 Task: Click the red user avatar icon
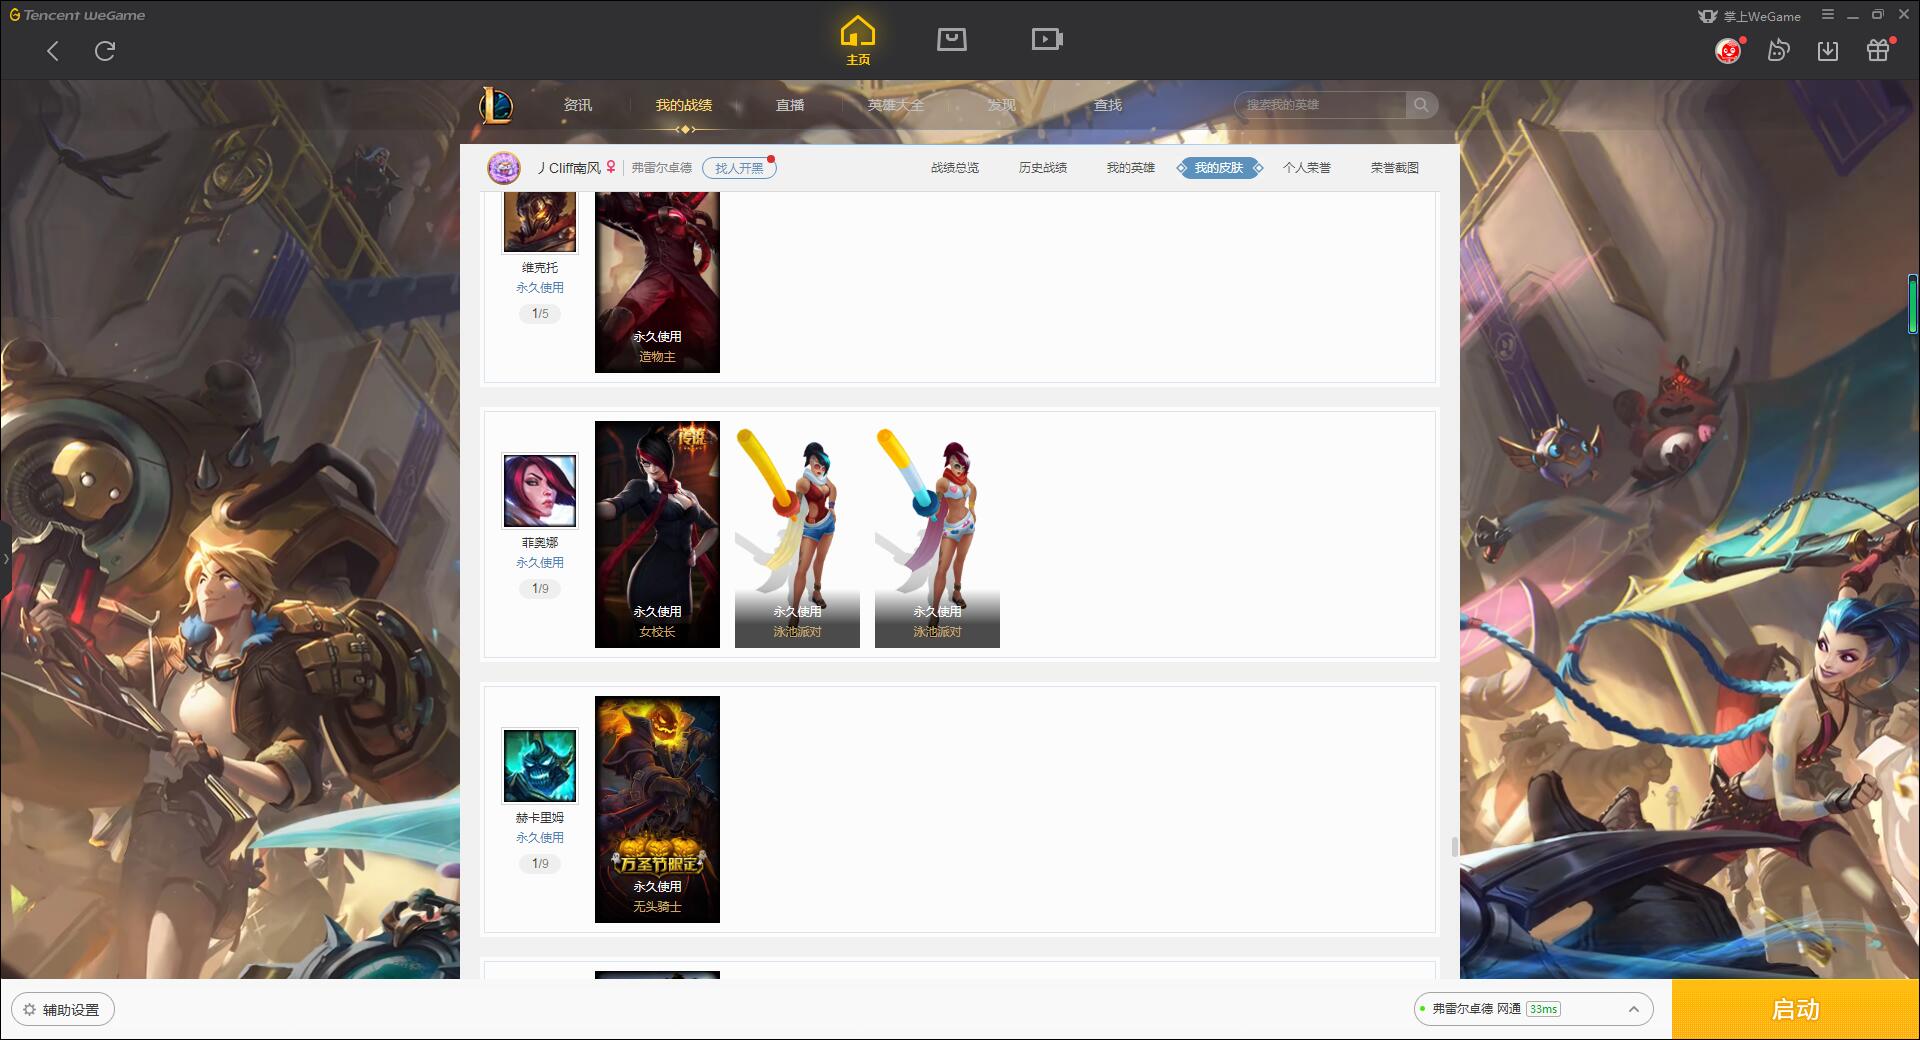coord(1728,50)
